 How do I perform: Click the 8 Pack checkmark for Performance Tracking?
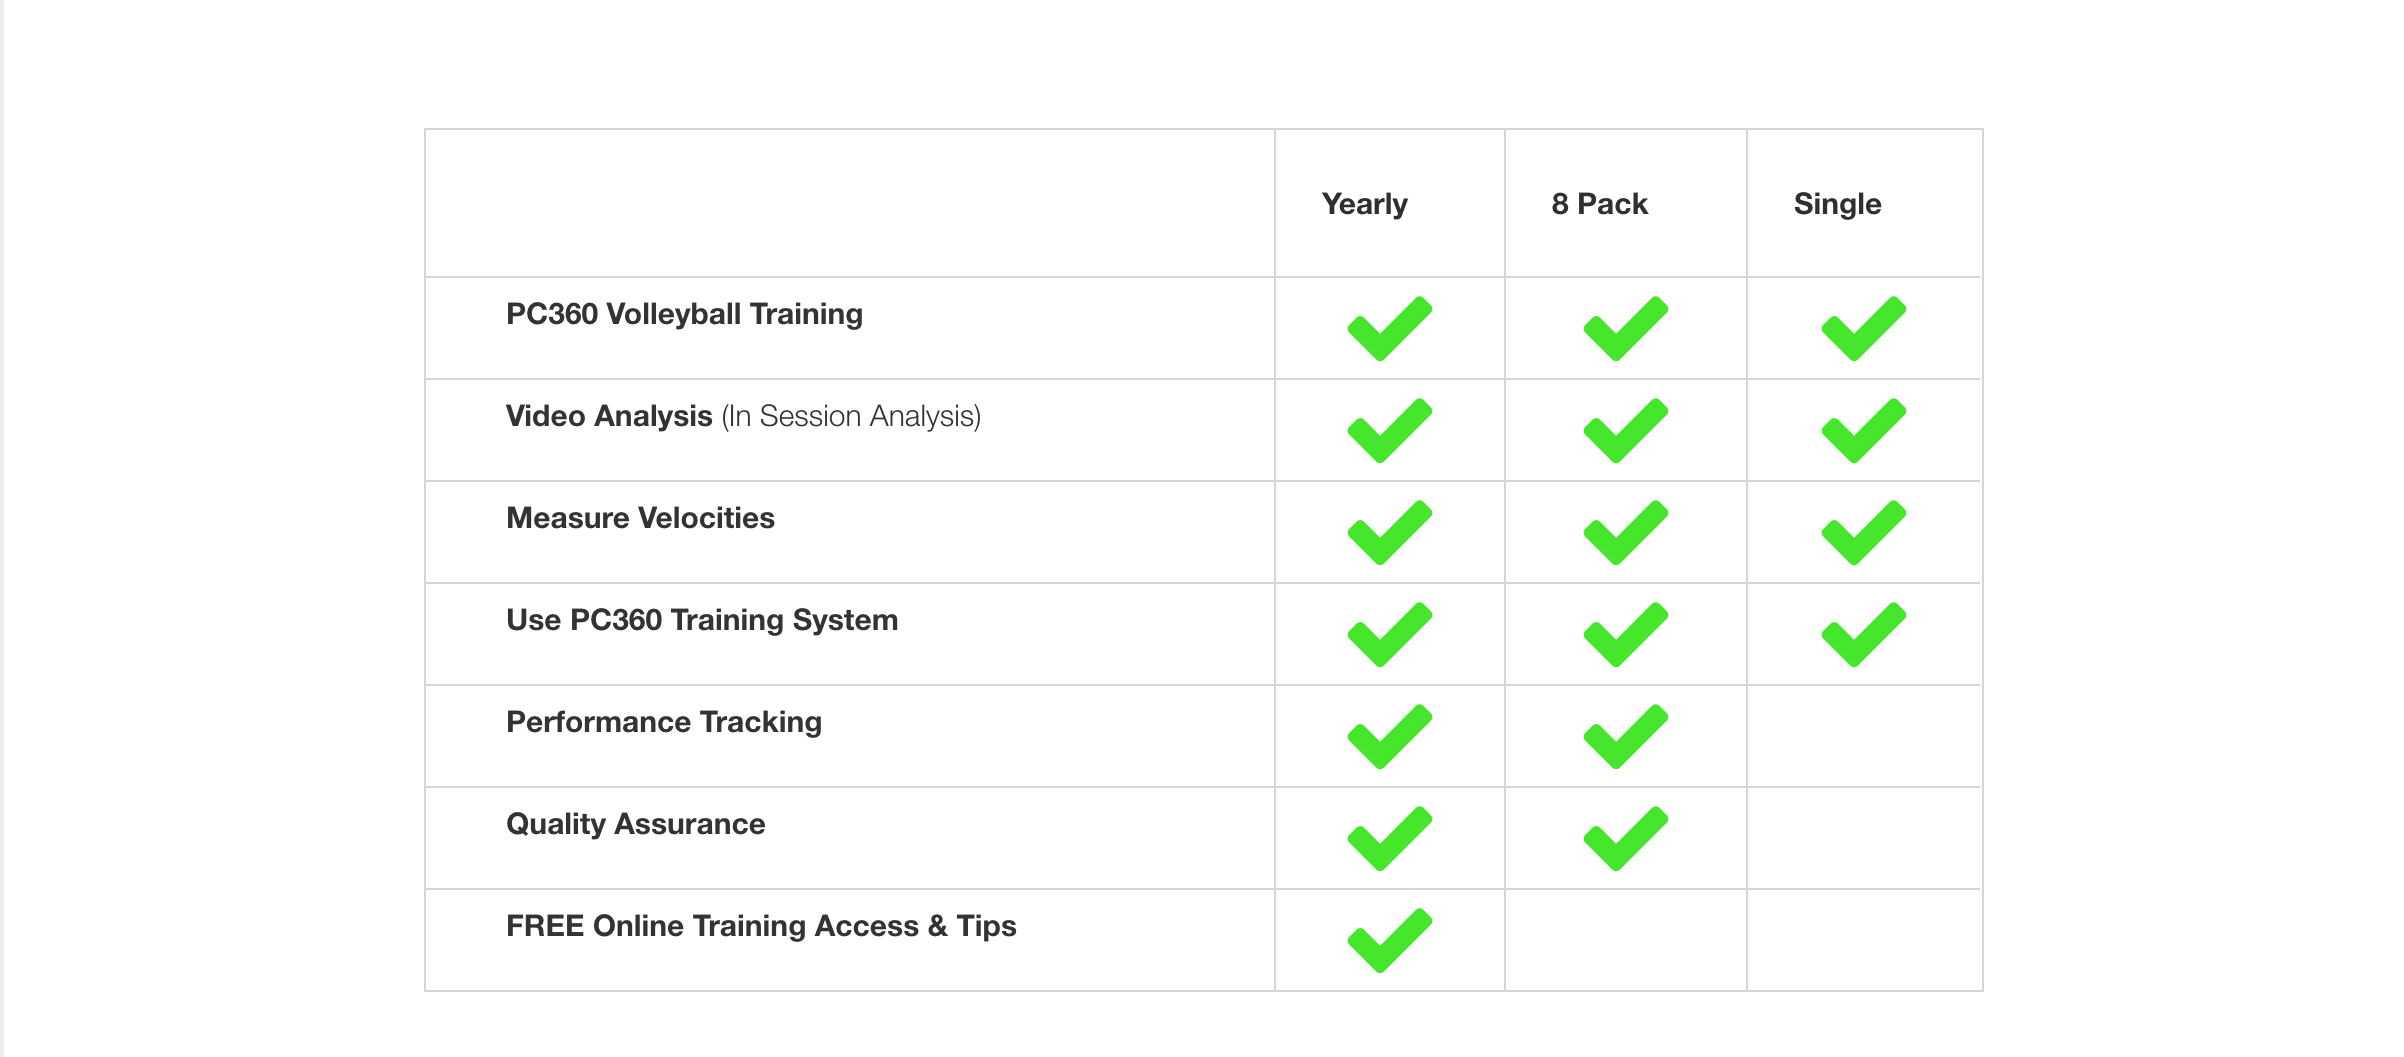1626,737
